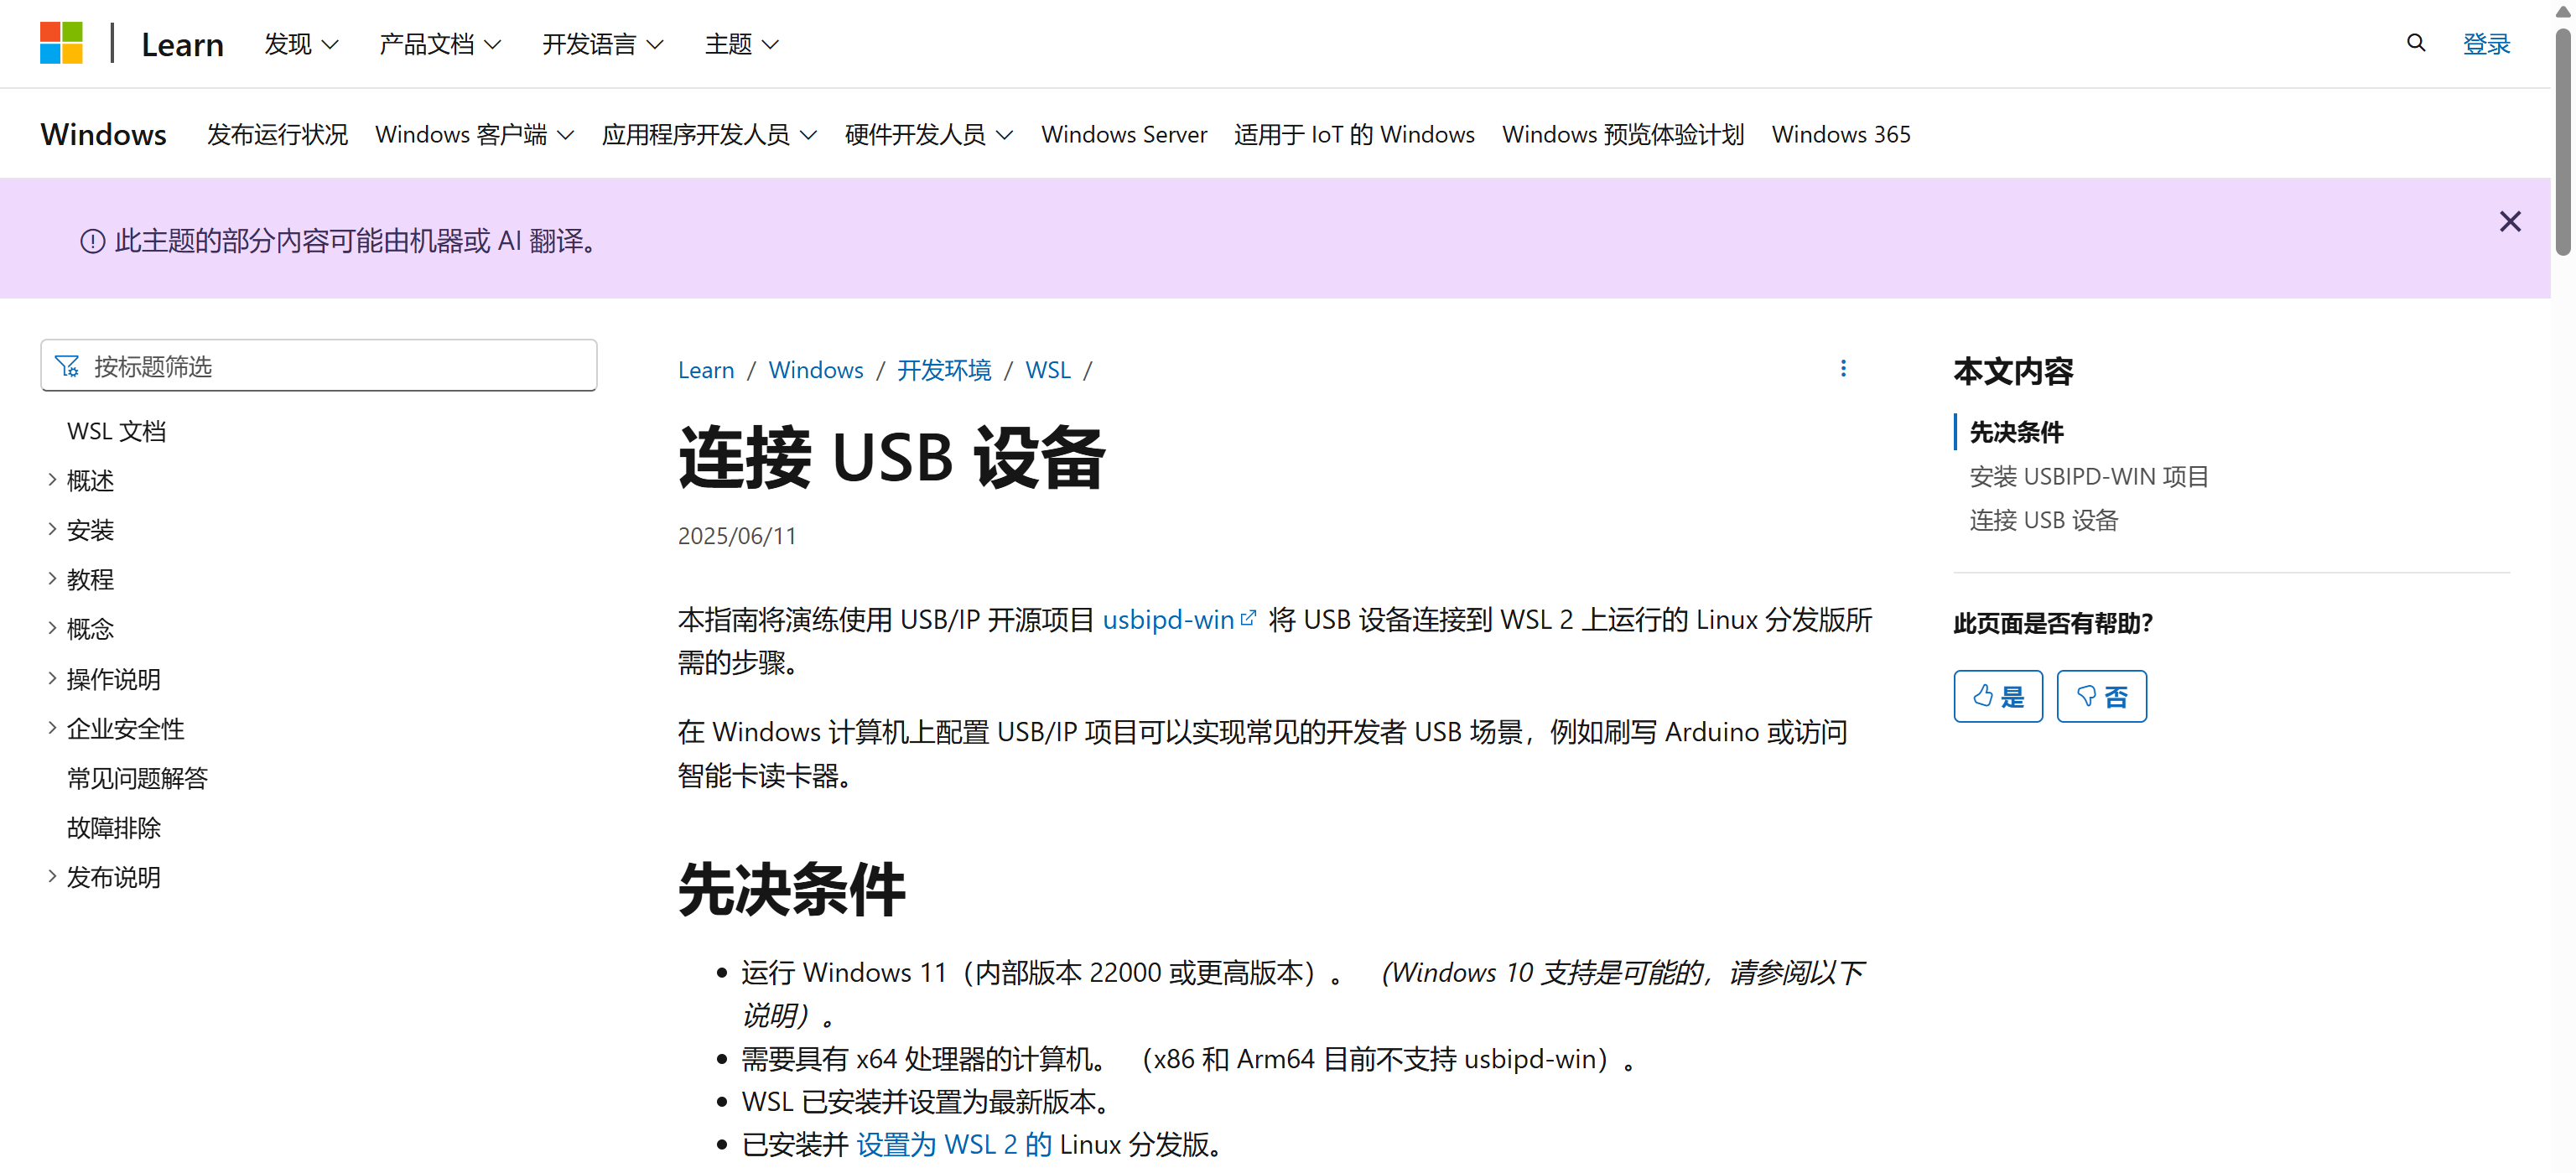Open the usbipd-win link

[x=1169, y=619]
